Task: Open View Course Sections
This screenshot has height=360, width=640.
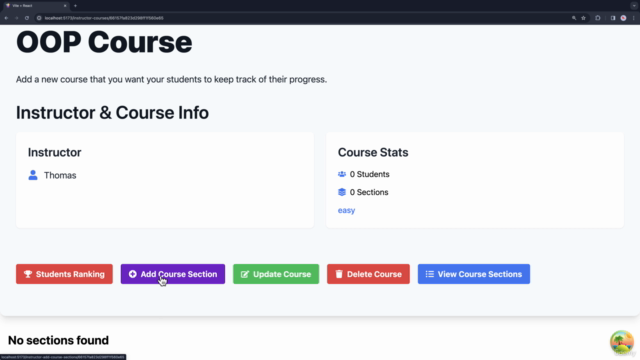Action: coord(473,274)
